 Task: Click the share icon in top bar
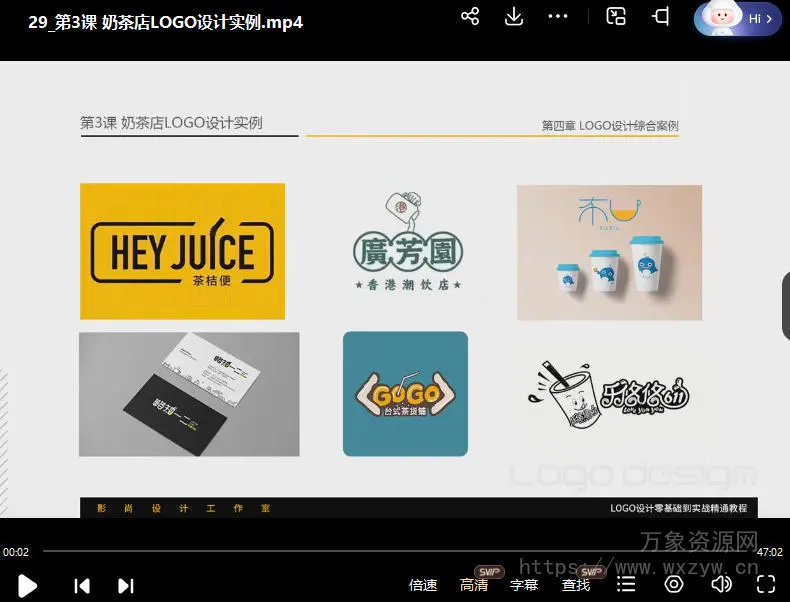pyautogui.click(x=470, y=17)
